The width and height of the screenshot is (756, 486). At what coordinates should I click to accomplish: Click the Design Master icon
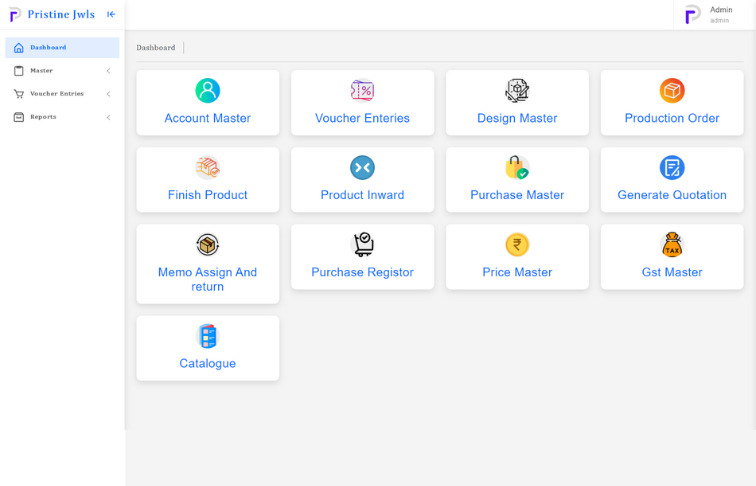[x=517, y=90]
